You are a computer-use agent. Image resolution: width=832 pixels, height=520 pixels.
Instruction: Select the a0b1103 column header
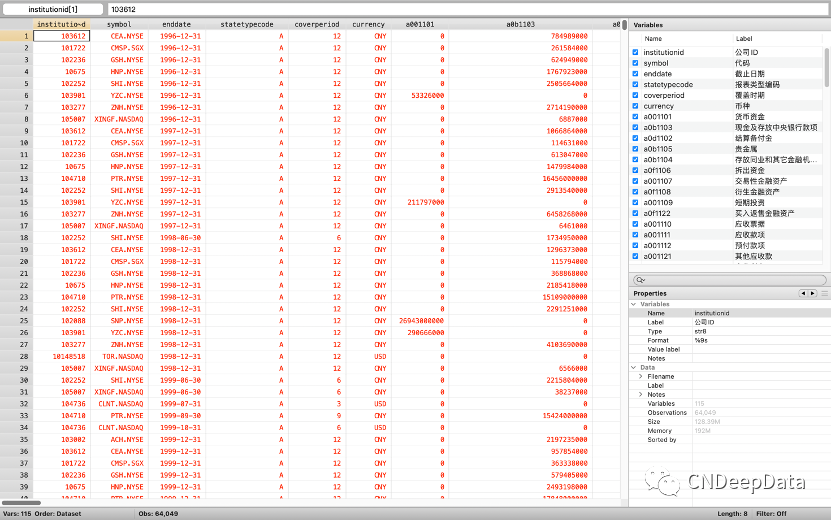point(520,24)
